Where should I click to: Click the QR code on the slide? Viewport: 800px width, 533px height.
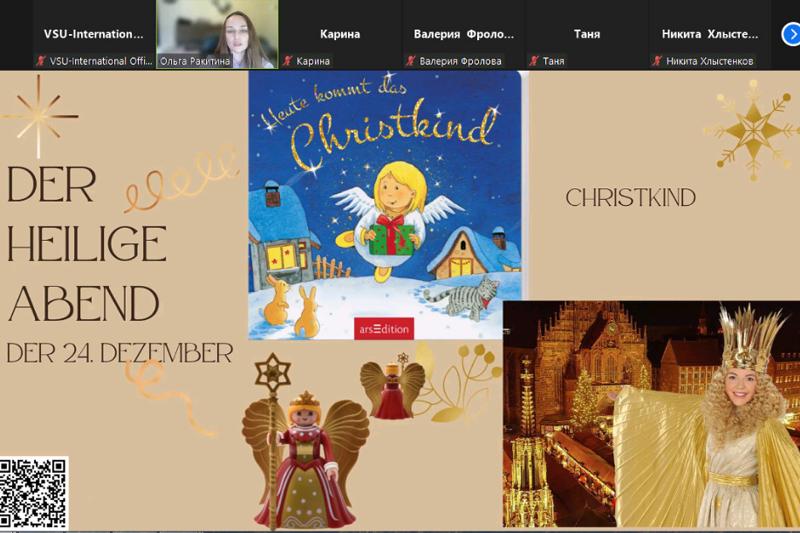34,493
